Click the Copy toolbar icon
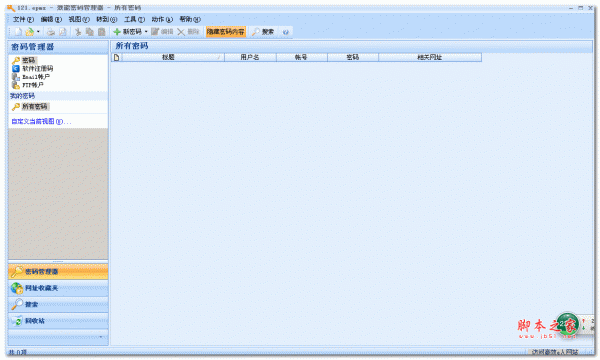The image size is (600, 360). point(90,32)
